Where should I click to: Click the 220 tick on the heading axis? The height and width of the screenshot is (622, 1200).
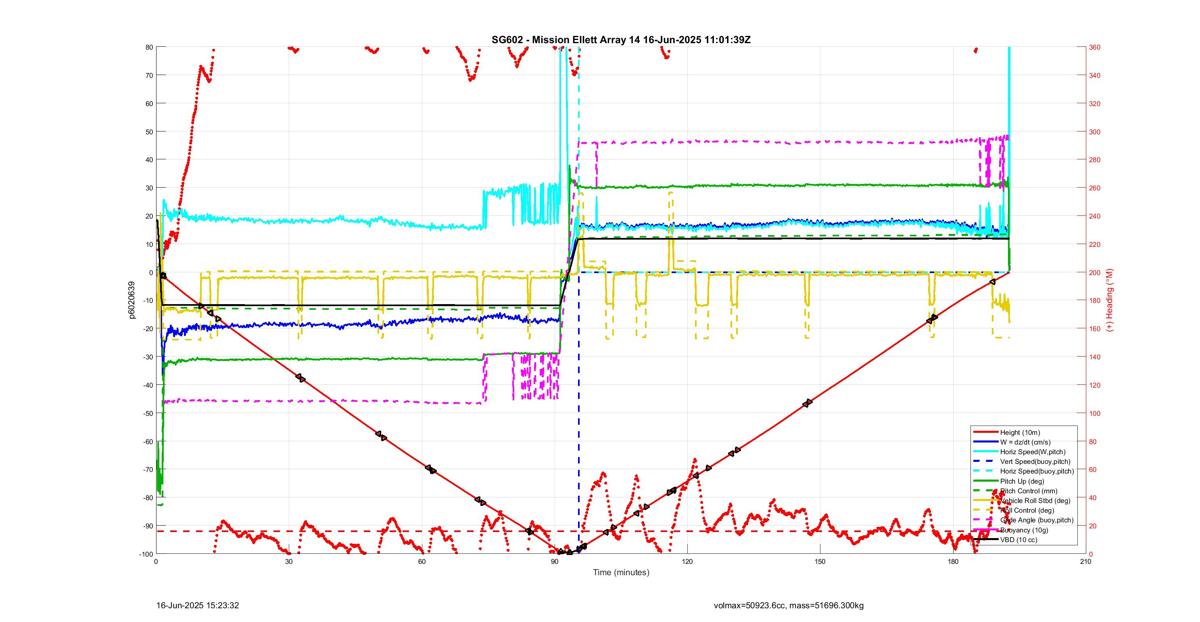tap(1096, 244)
